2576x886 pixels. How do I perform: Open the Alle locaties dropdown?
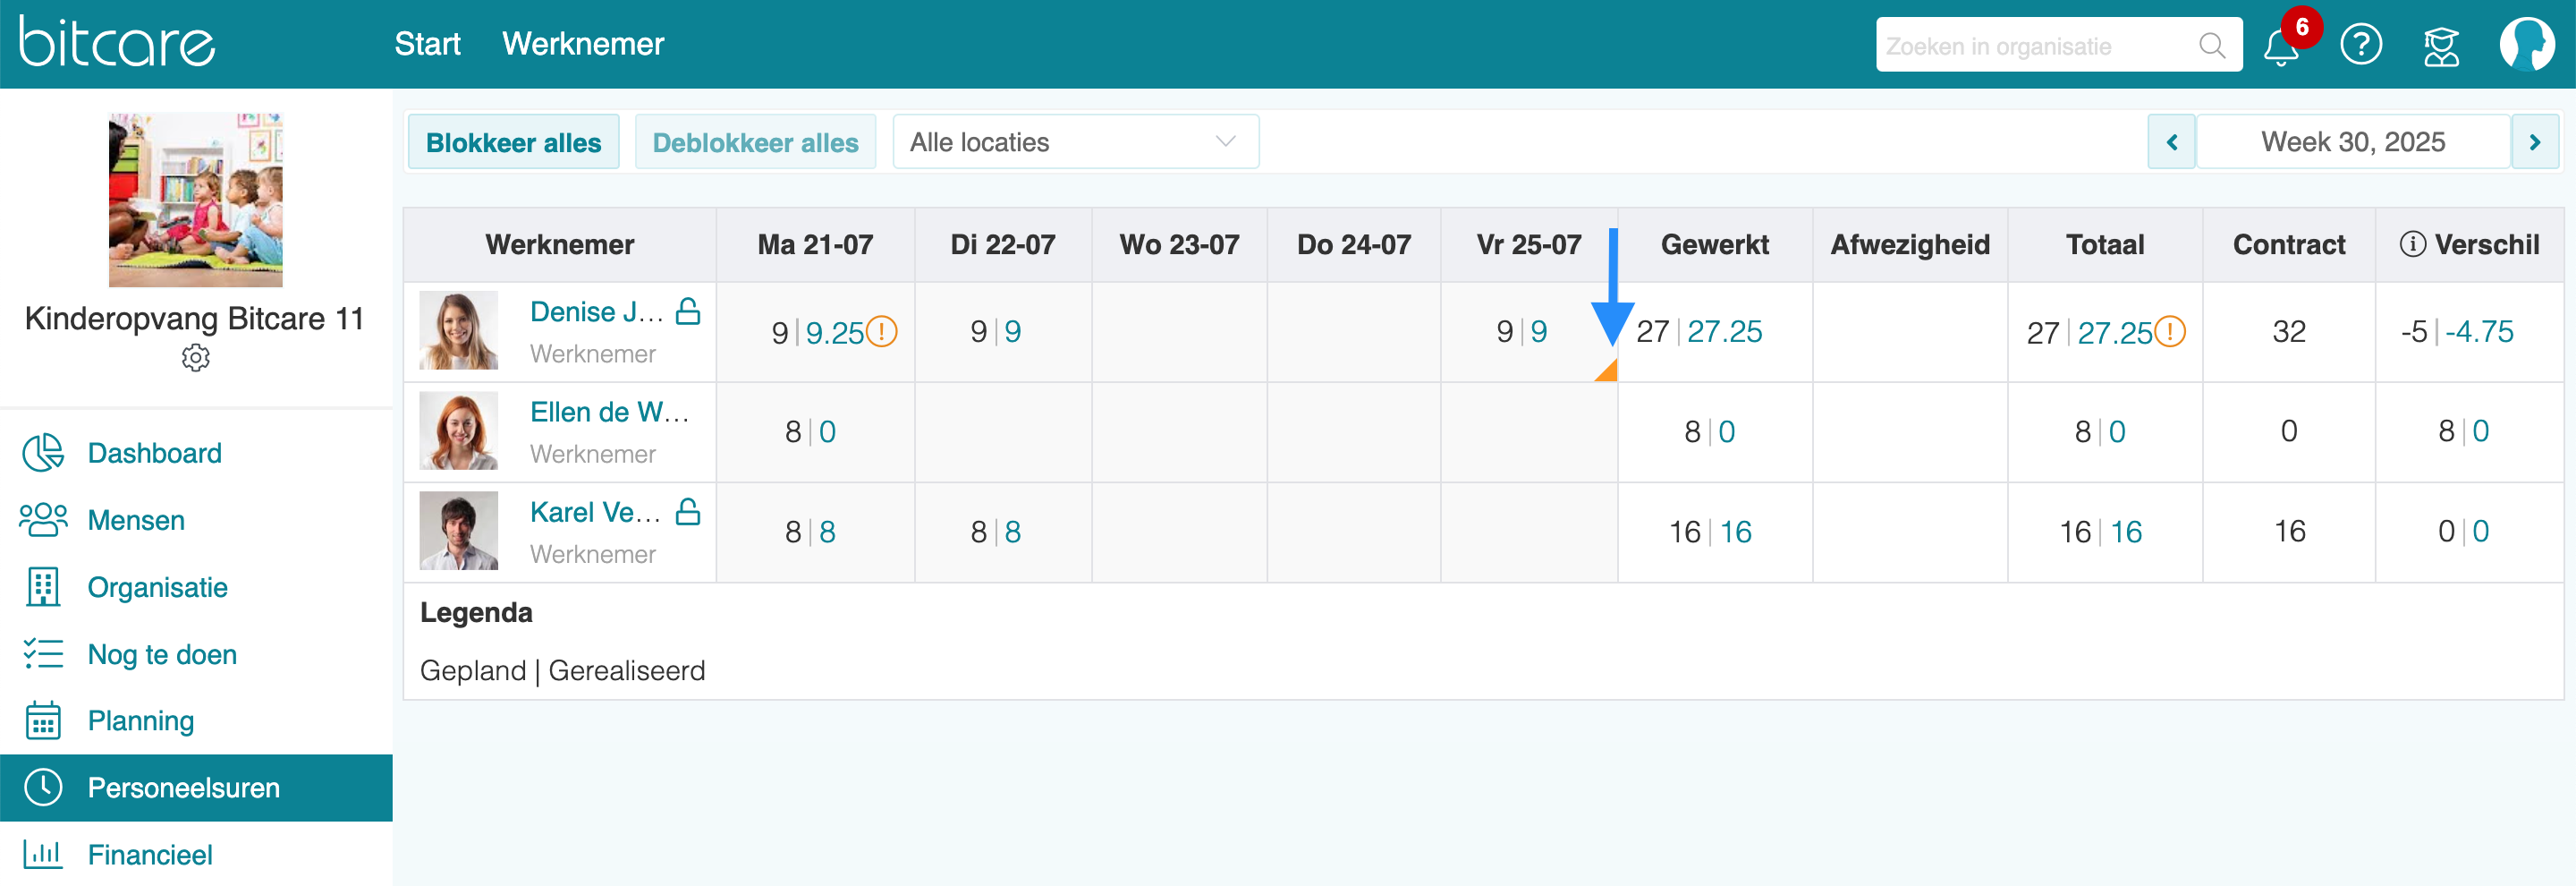(1075, 142)
